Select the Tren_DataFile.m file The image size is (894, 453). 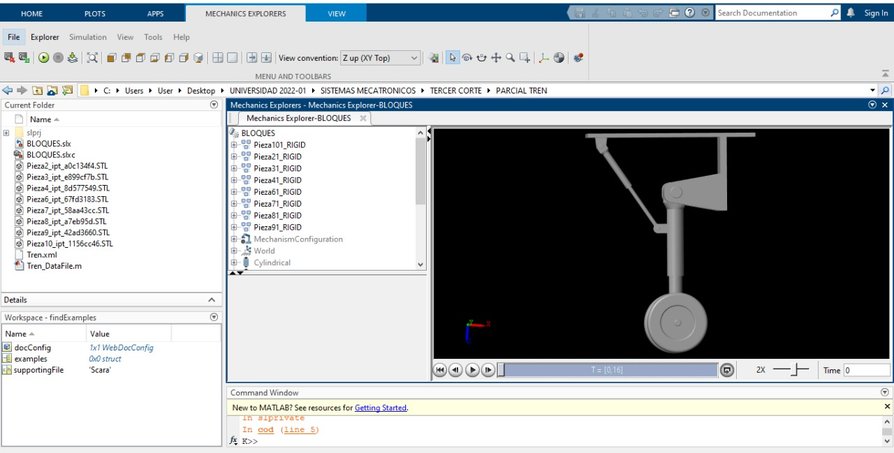54,266
